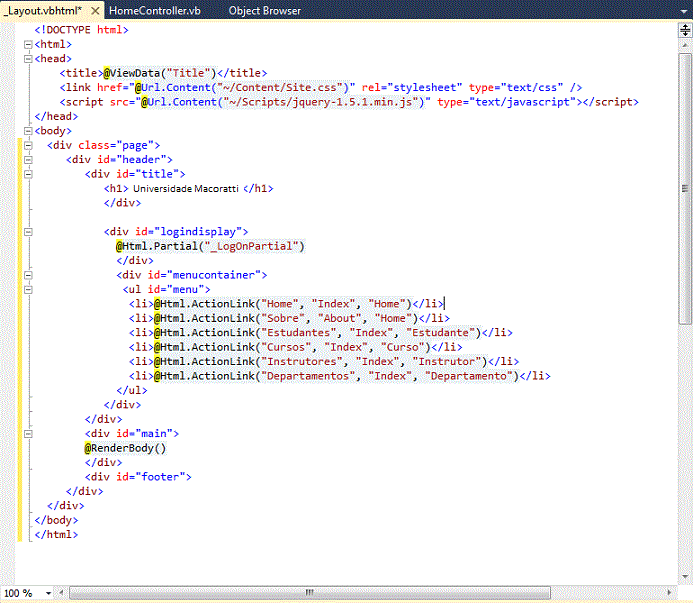Click the @RenderBody() call
The image size is (693, 603).
pyautogui.click(x=126, y=448)
